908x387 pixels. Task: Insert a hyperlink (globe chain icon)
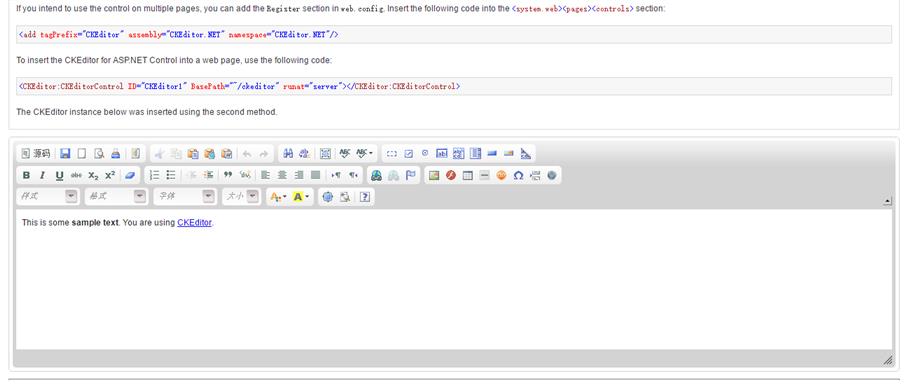[x=376, y=175]
